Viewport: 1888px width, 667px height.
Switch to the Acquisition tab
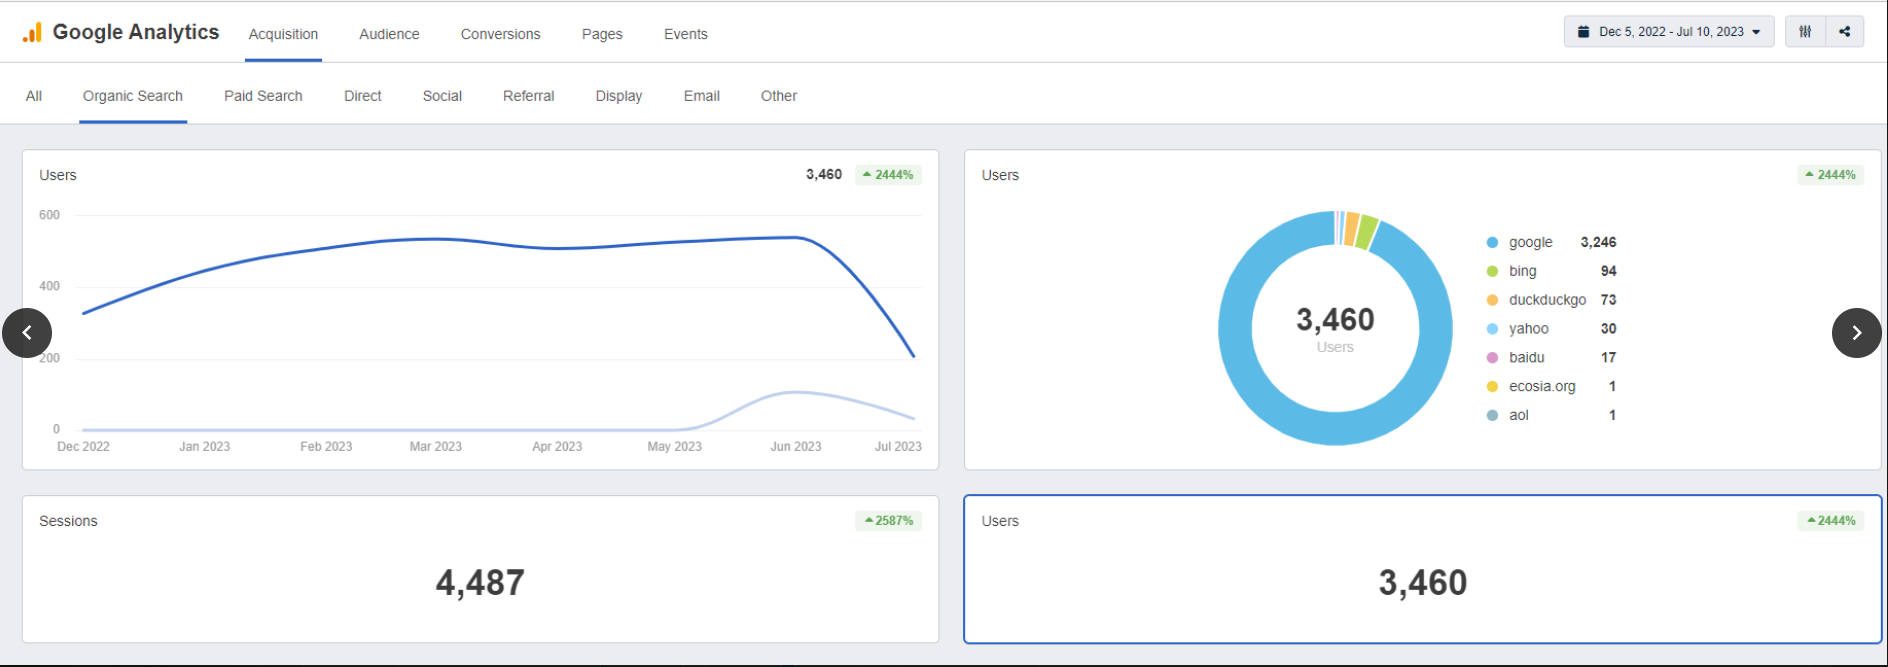coord(283,34)
